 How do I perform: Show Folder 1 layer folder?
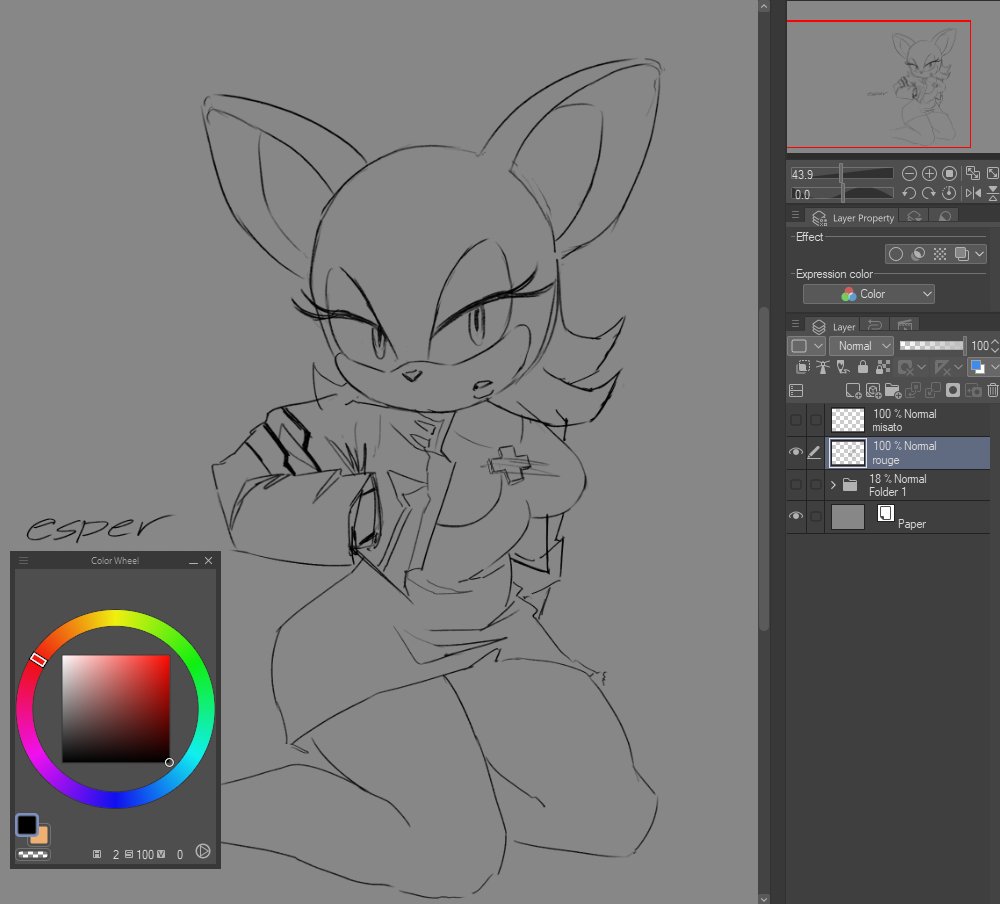click(x=796, y=485)
